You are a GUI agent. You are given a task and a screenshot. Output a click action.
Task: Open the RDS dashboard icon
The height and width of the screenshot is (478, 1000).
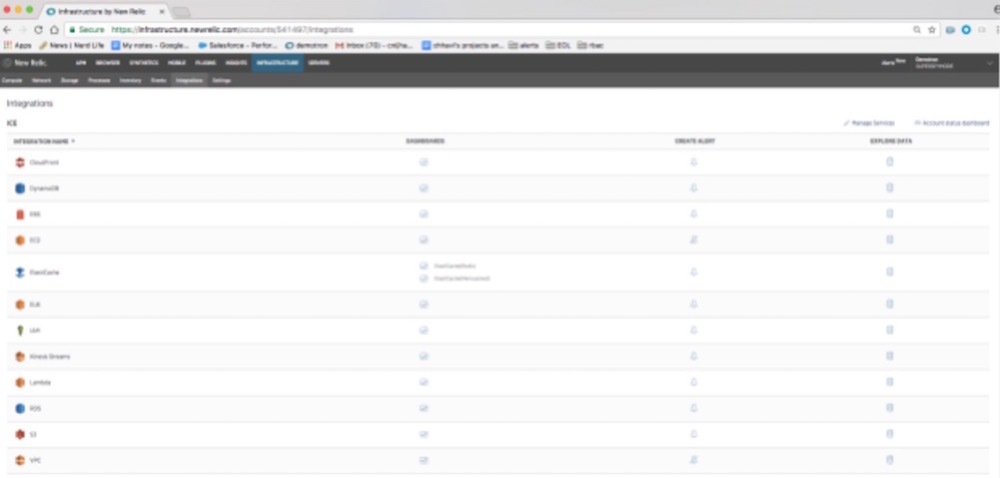(x=423, y=408)
